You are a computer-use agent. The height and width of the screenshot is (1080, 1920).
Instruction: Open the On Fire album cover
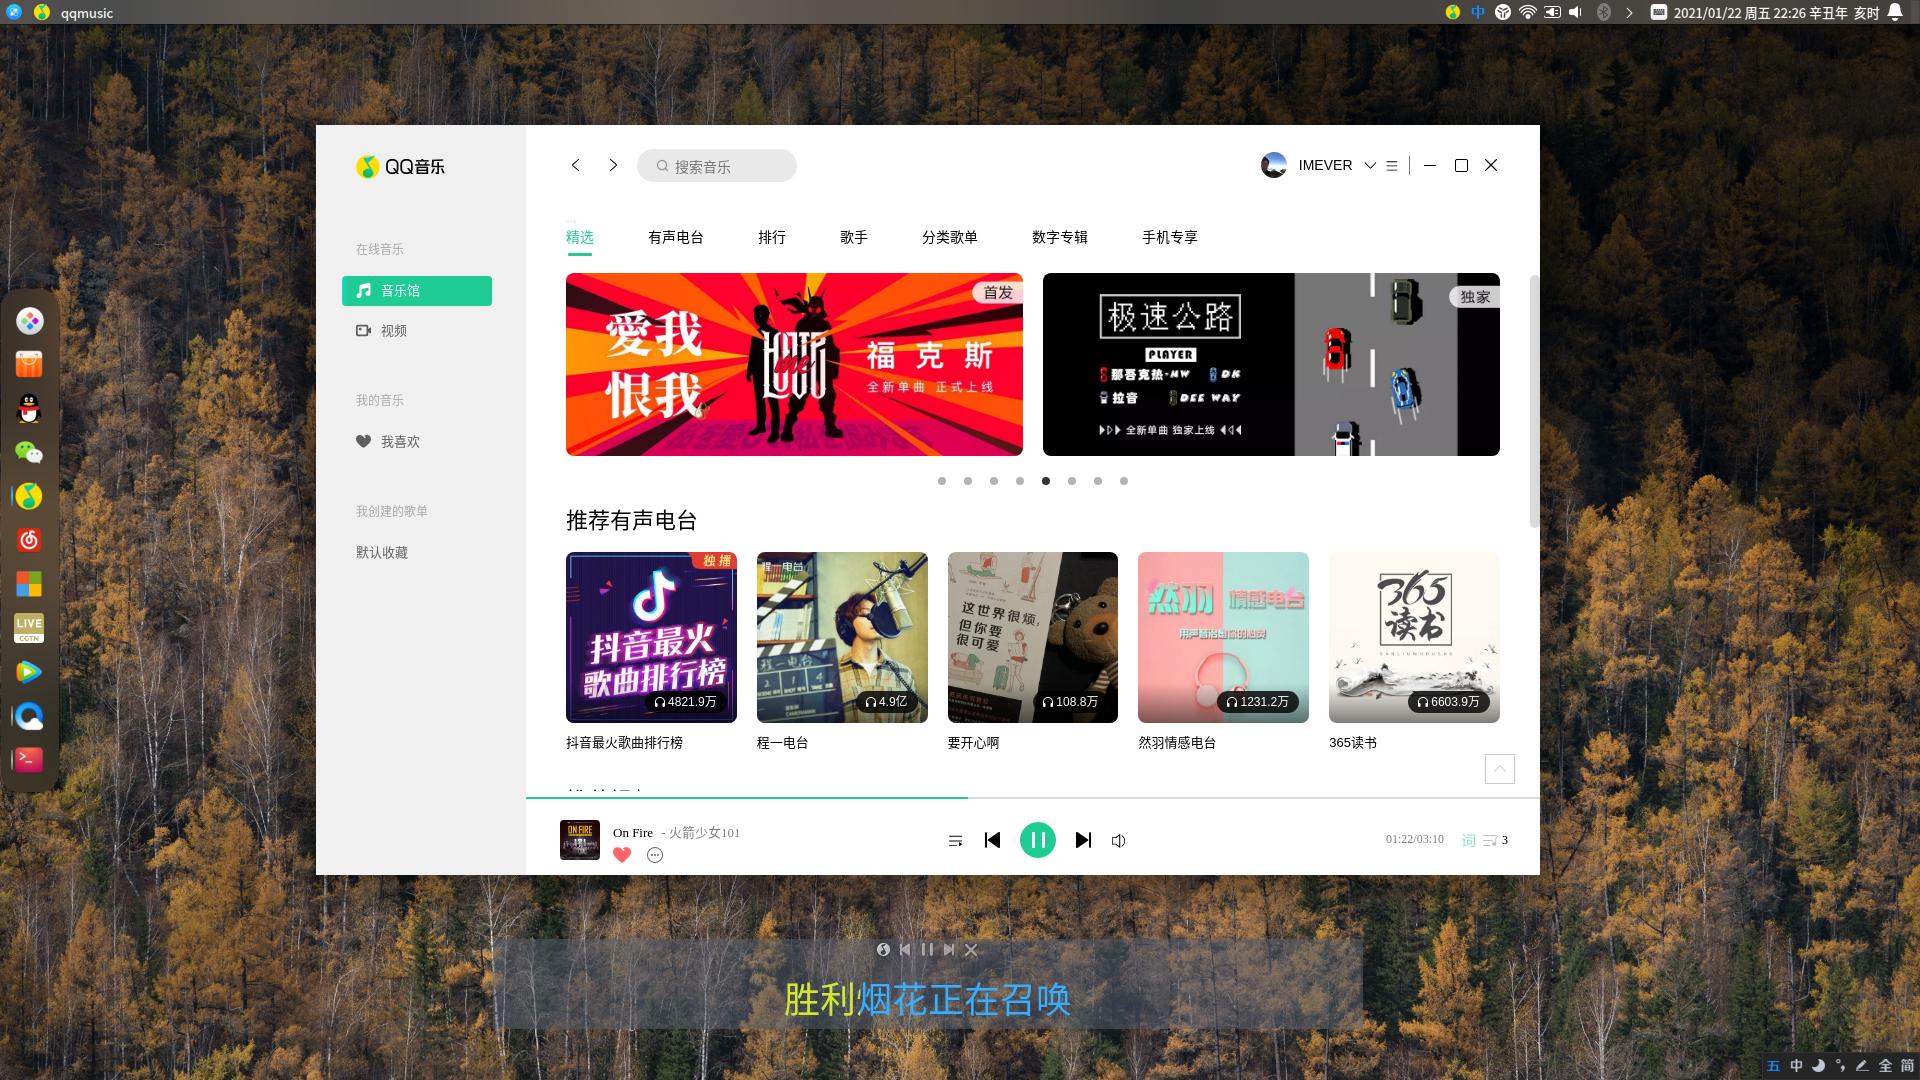pyautogui.click(x=580, y=840)
